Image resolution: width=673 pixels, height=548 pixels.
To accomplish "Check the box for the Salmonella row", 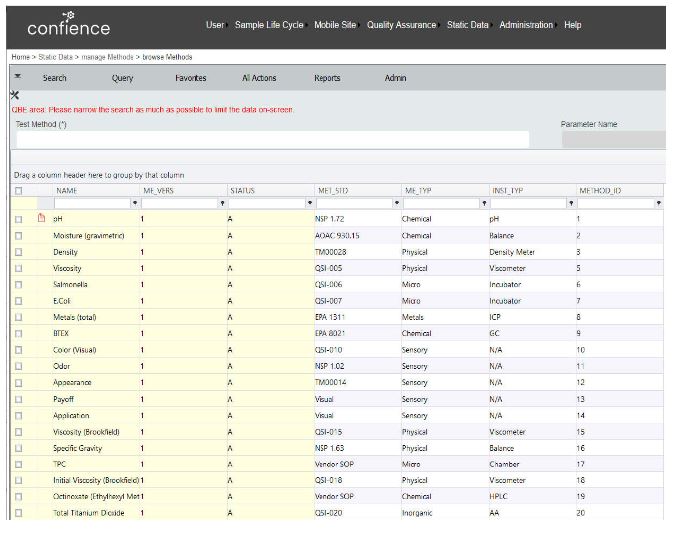I will (x=18, y=285).
